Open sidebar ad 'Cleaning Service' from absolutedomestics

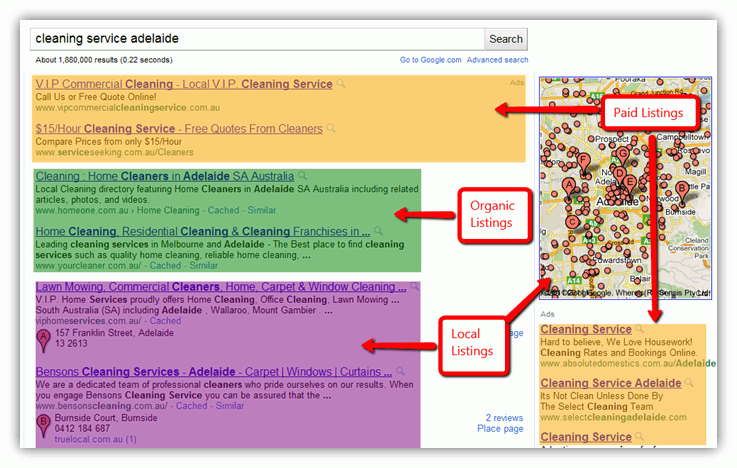click(x=586, y=329)
